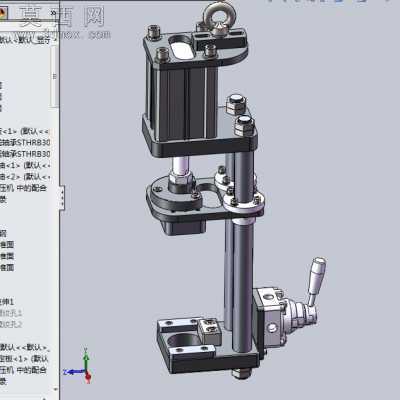The height and width of the screenshot is (400, 400).
Task: Open the colorful appearance manager tab icon
Action: [3, 13]
